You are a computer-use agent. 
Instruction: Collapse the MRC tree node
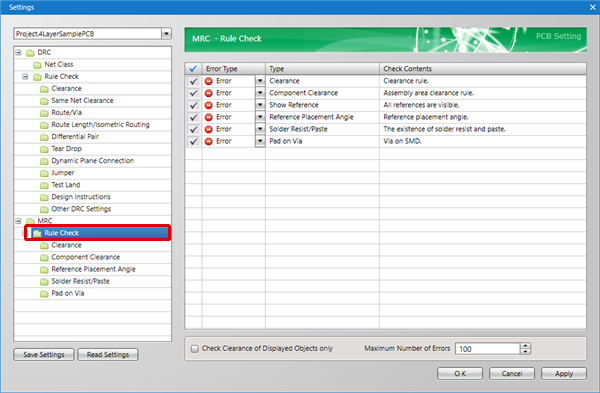point(18,221)
